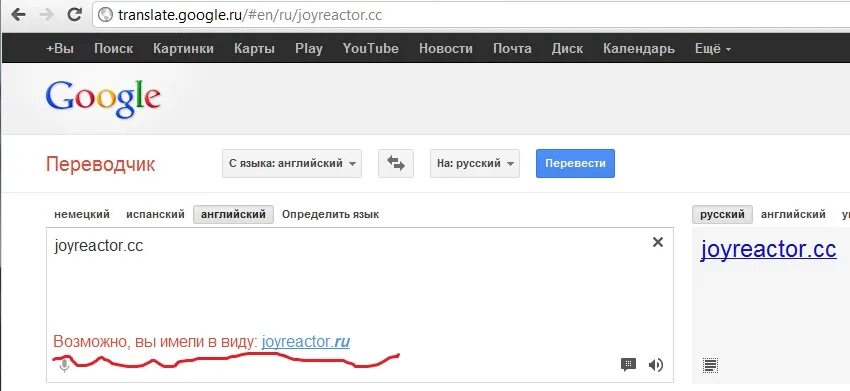The height and width of the screenshot is (391, 850).
Task: Expand the 'Ещё' menu in top bar
Action: click(713, 48)
